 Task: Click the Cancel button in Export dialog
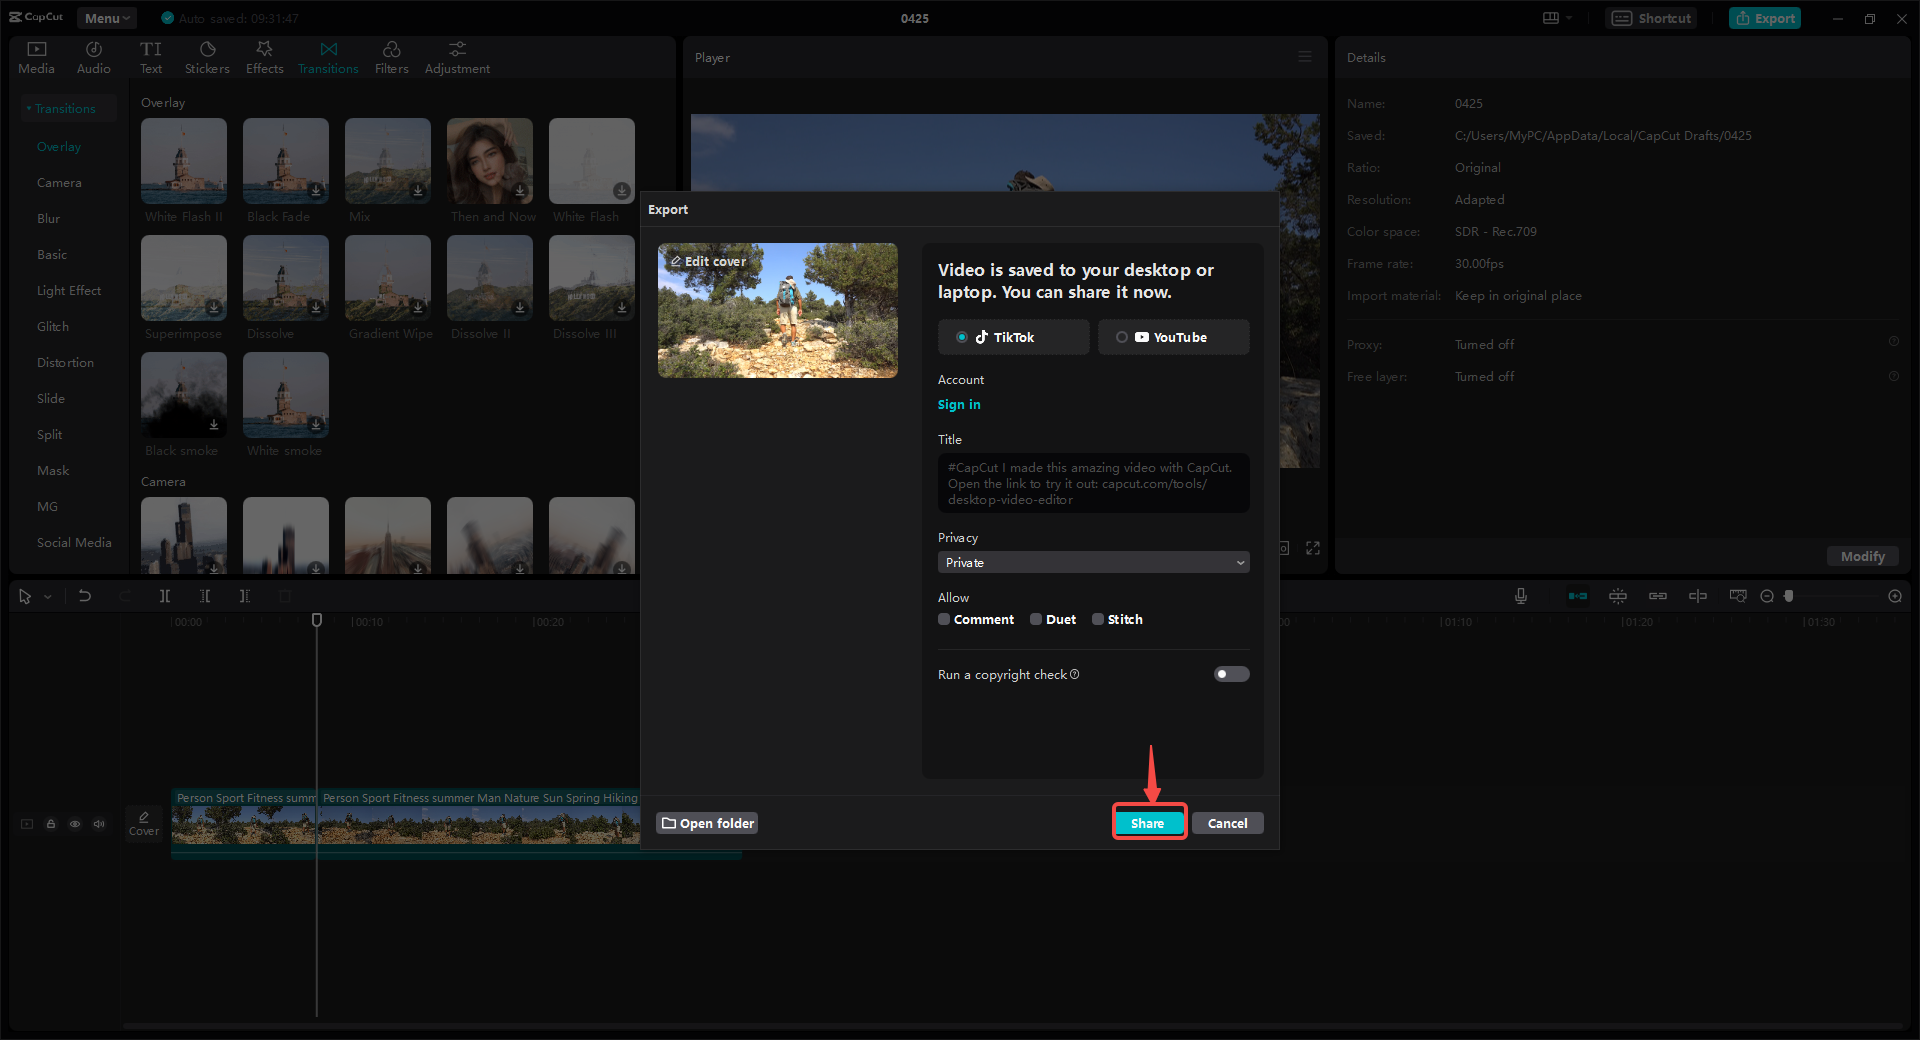[1227, 823]
